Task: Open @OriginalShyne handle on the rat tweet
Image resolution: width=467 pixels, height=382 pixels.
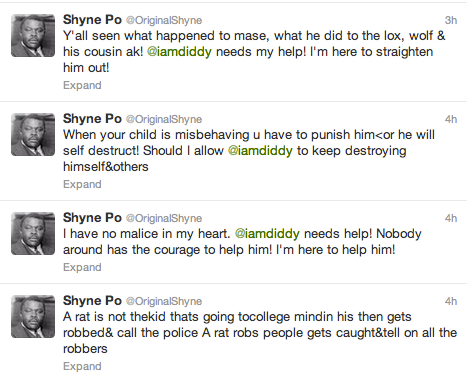Action: (x=164, y=302)
